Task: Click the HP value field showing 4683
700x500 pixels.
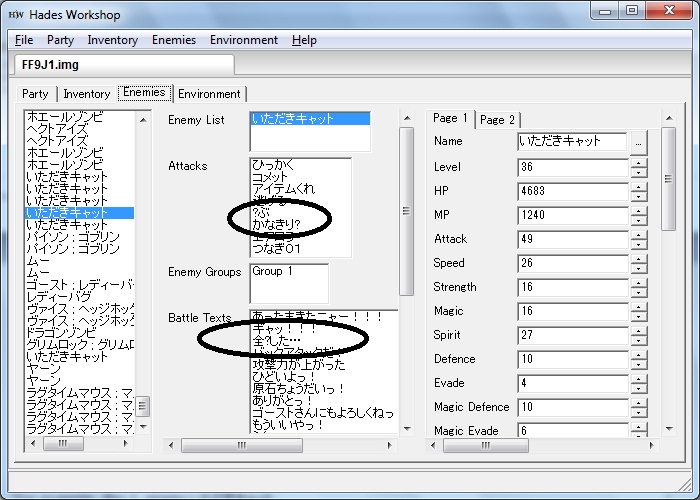Action: tap(573, 192)
